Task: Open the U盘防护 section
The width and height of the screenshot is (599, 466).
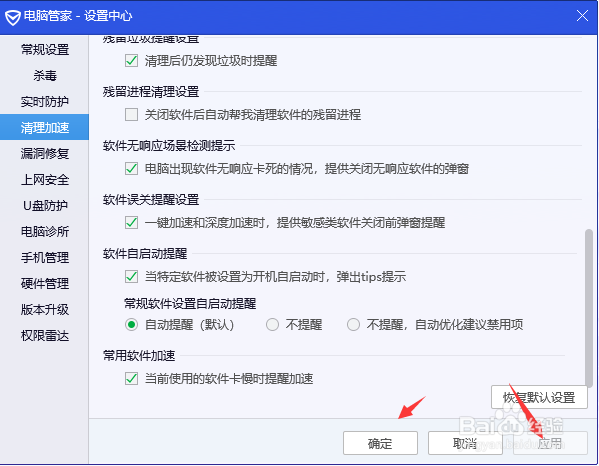Action: [x=45, y=205]
